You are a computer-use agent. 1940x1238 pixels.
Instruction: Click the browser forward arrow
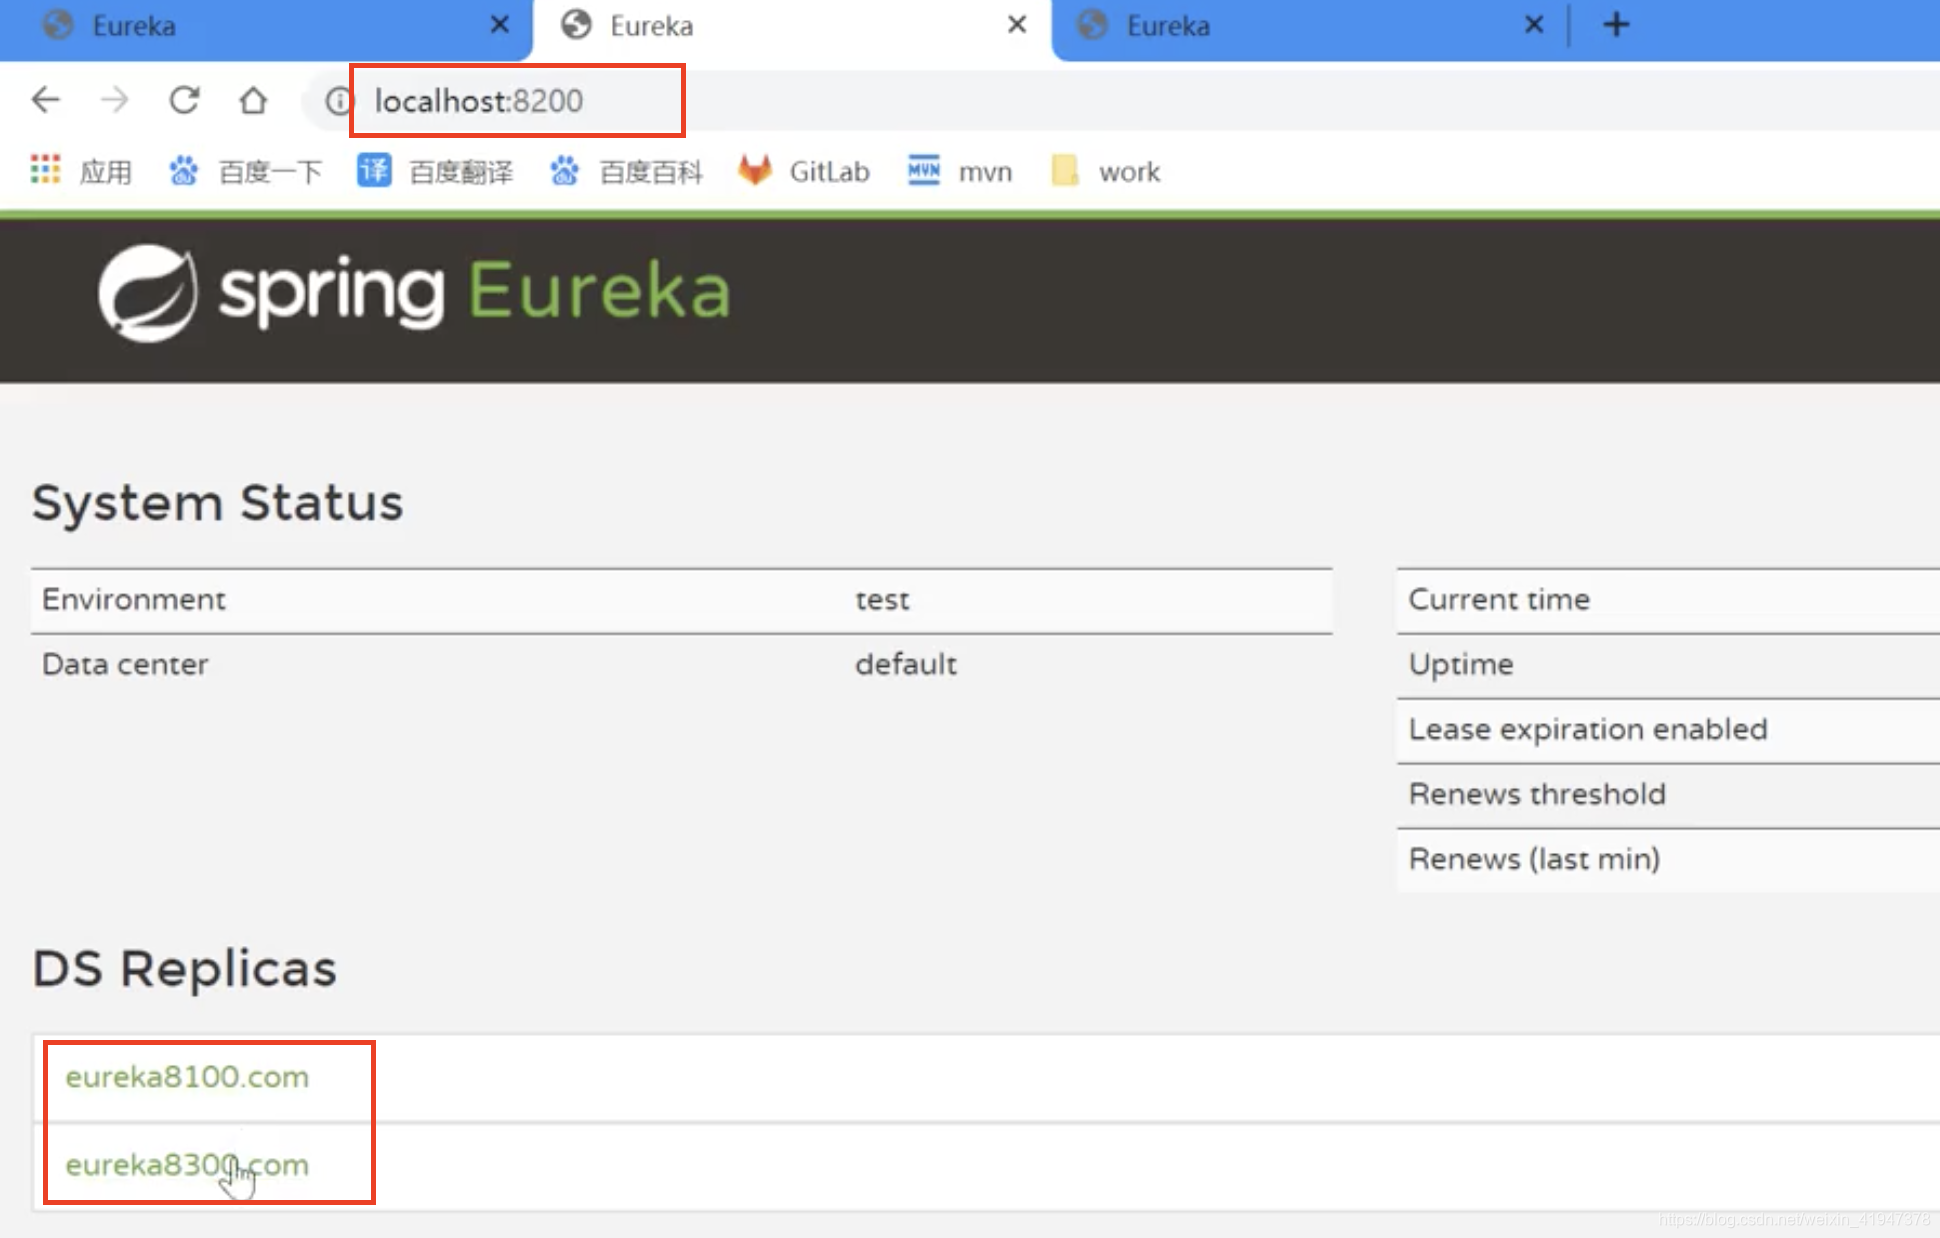click(115, 100)
